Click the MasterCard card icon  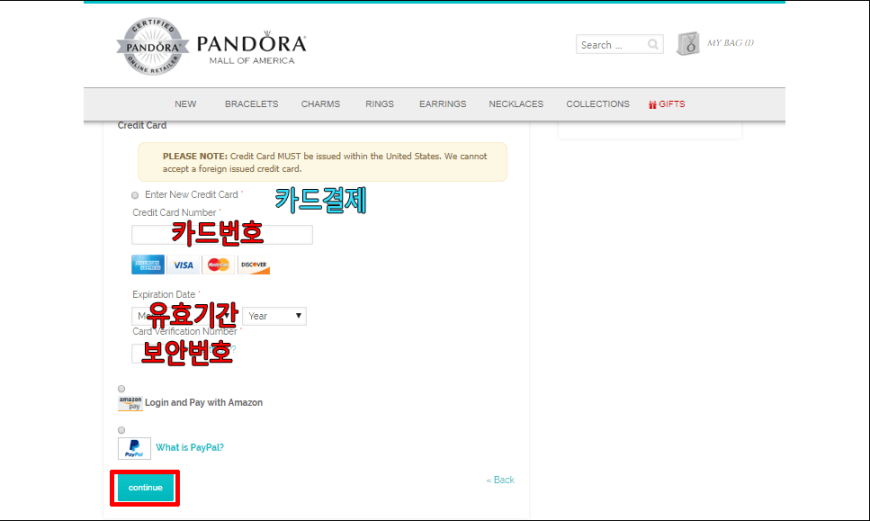[218, 265]
